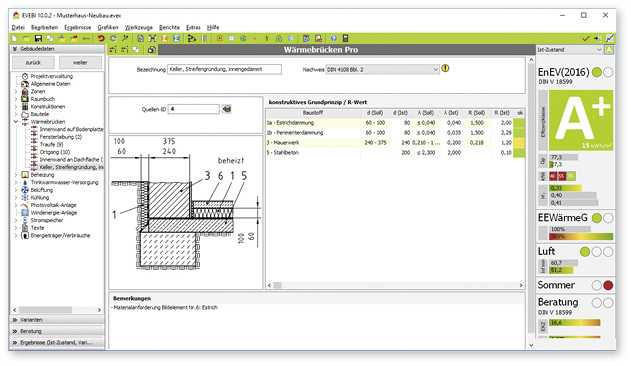The width and height of the screenshot is (631, 366).
Task: Click into the Bezeichnung text field
Action: tap(225, 69)
